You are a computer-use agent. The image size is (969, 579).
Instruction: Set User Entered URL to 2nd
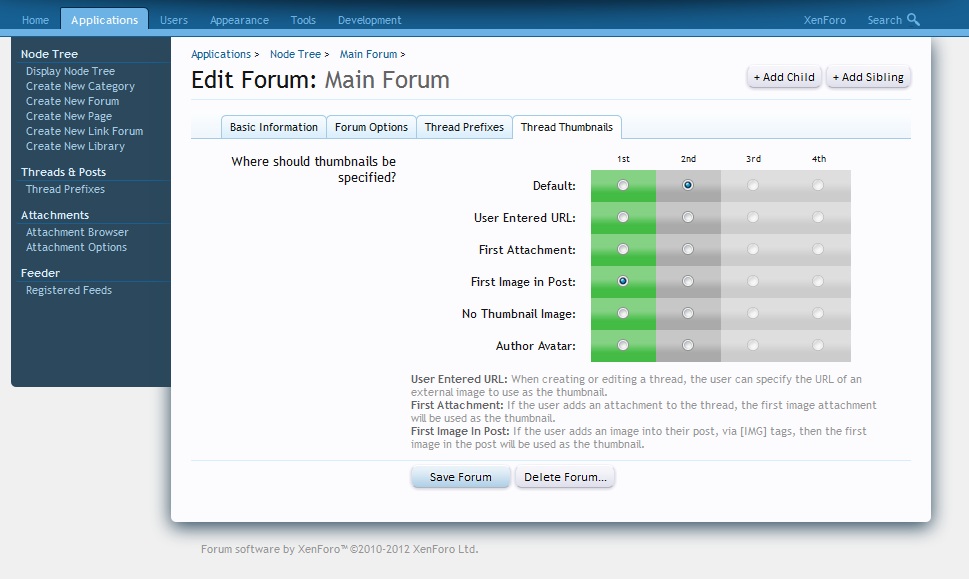point(688,217)
